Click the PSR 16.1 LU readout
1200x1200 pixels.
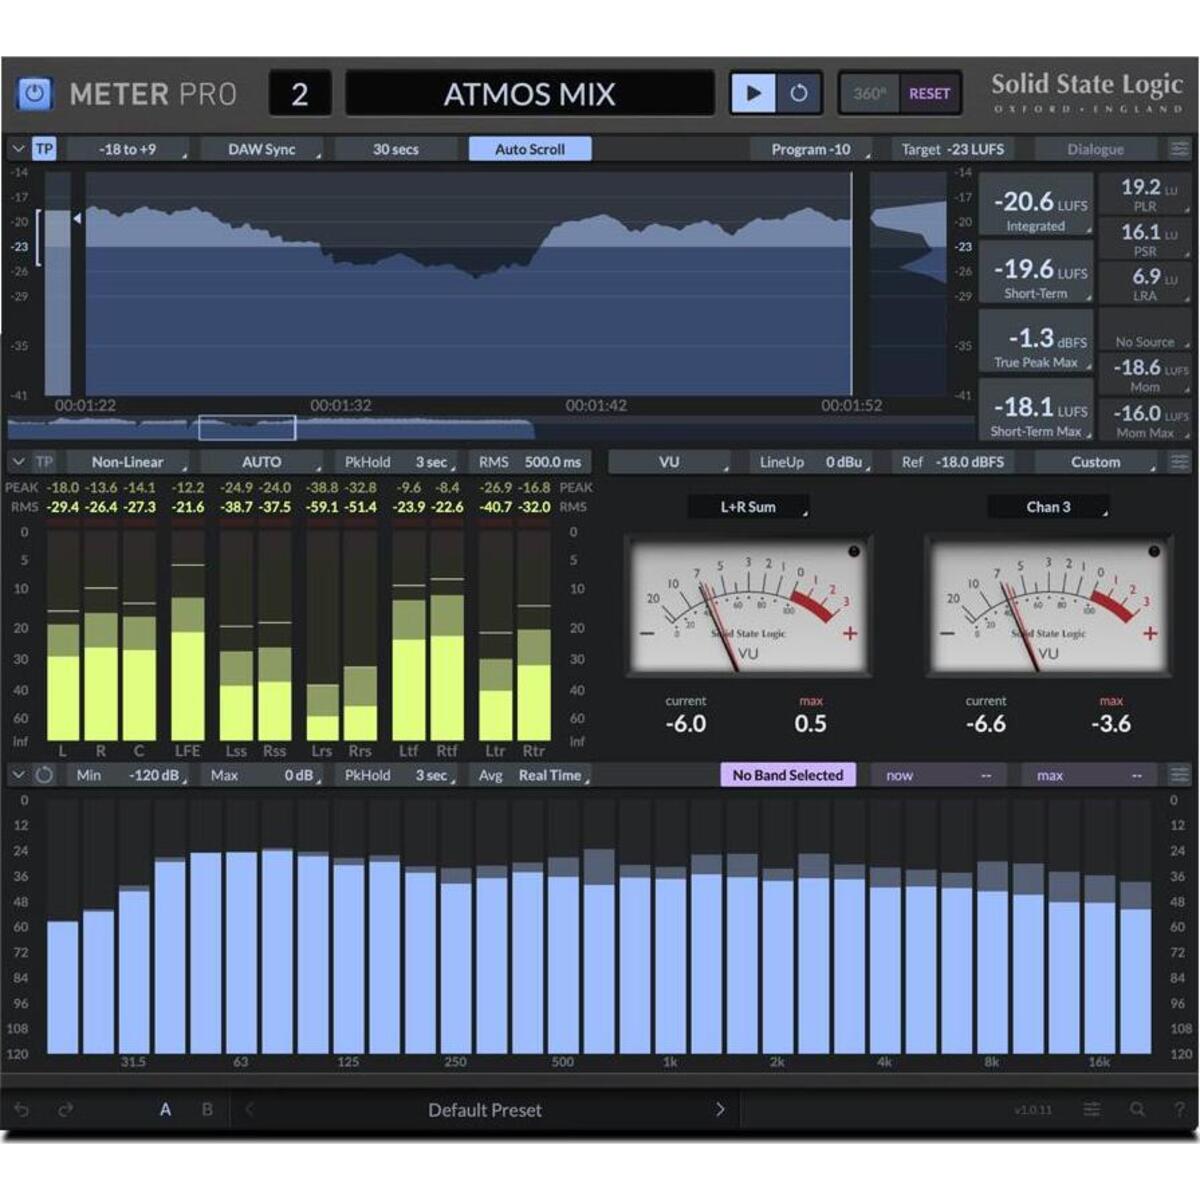[1146, 240]
